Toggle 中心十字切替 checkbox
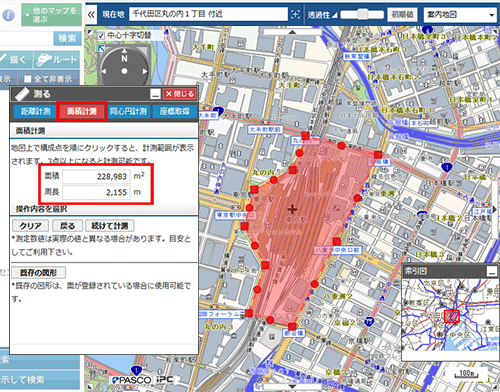This screenshot has width=500, height=392. point(102,35)
